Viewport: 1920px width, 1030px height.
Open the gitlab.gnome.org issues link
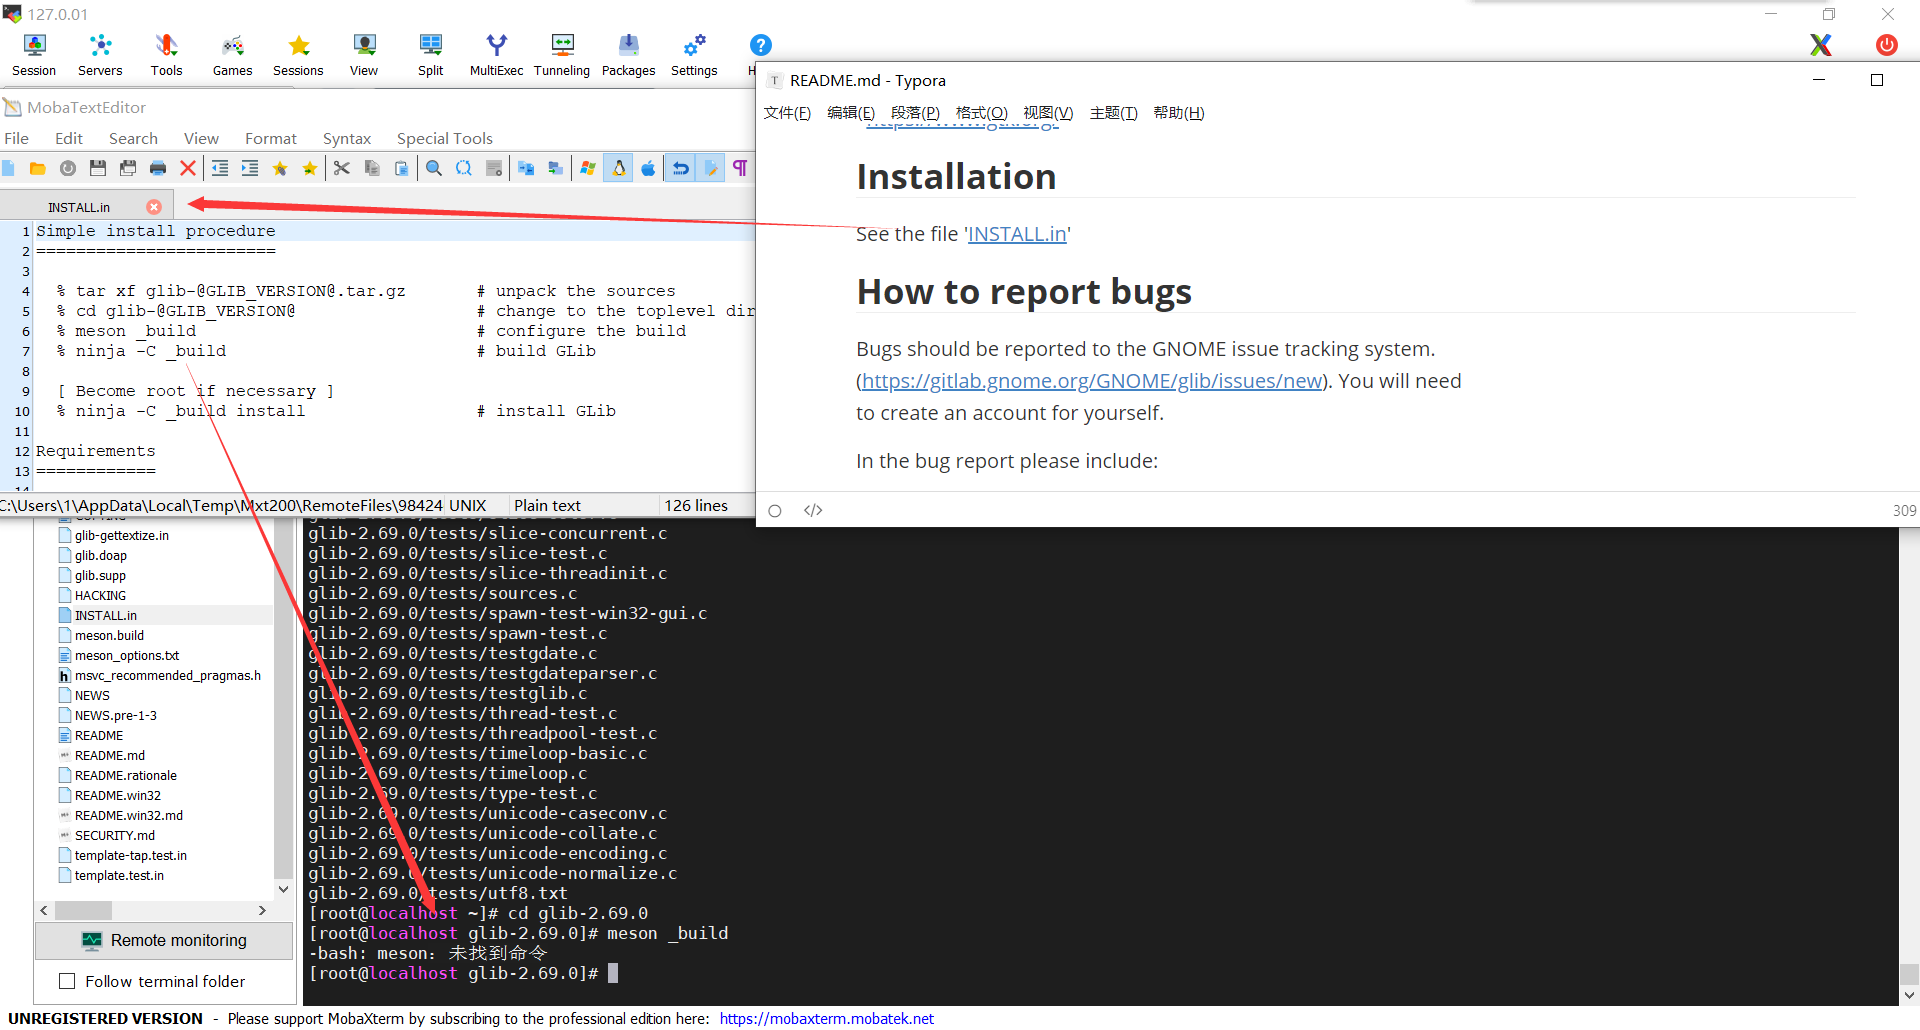pyautogui.click(x=1092, y=381)
